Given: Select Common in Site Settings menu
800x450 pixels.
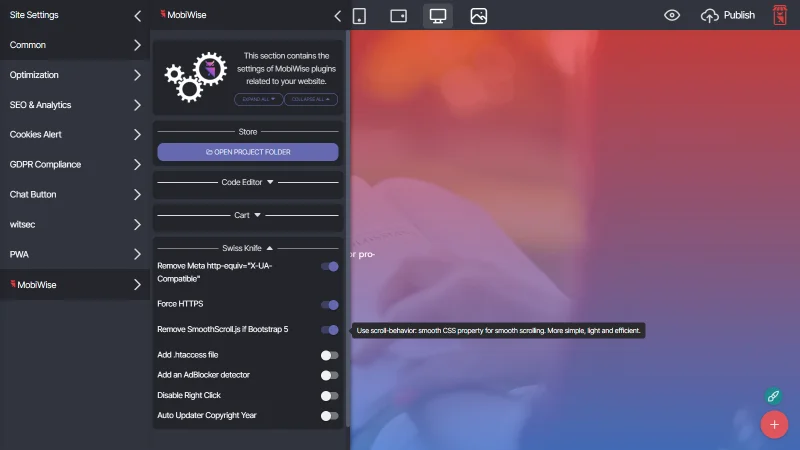Looking at the screenshot, I should click(x=75, y=45).
